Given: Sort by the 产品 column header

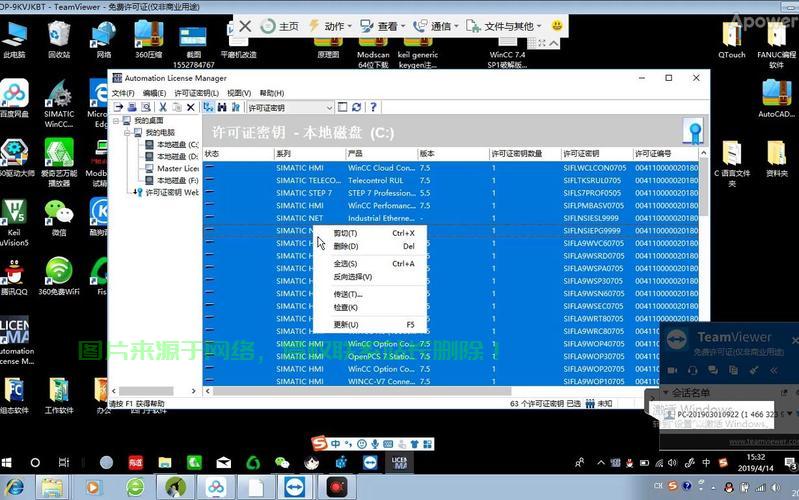Looking at the screenshot, I should point(381,153).
